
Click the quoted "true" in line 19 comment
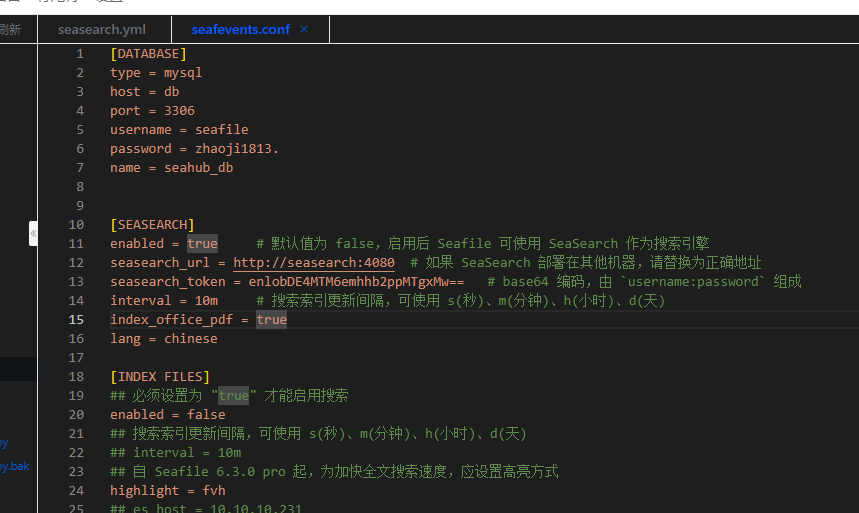(x=233, y=396)
